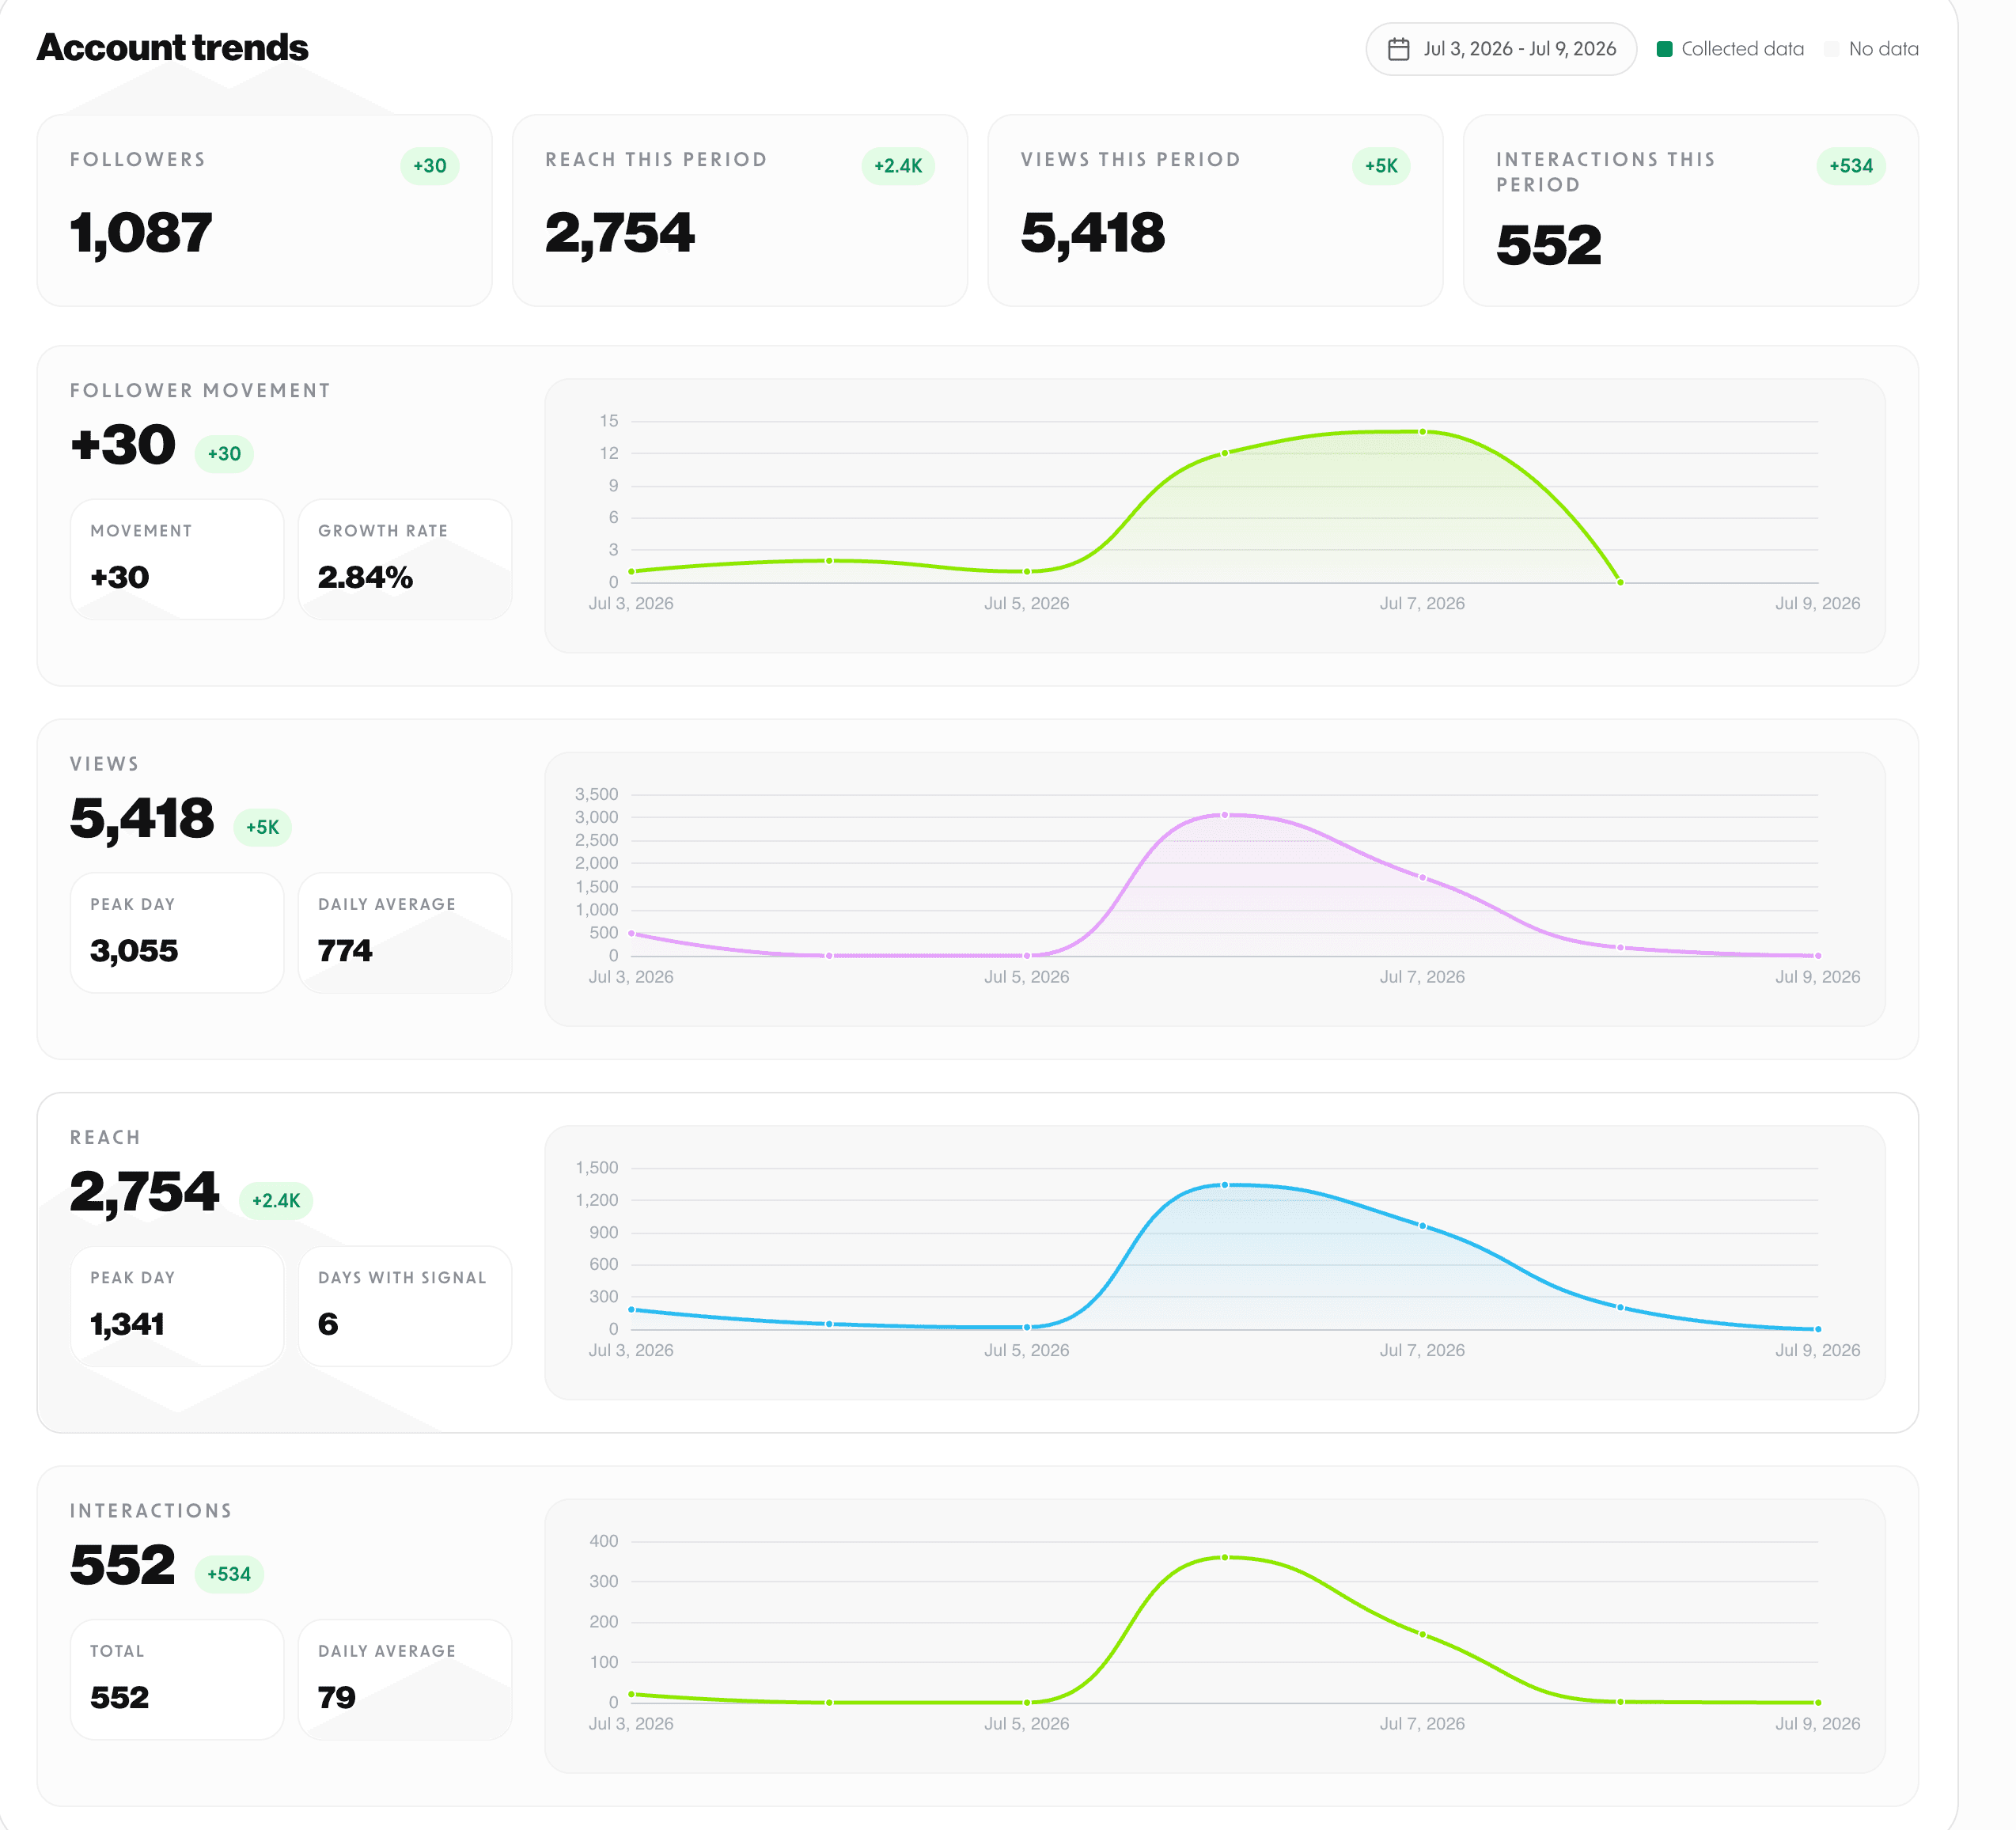This screenshot has width=2016, height=1830.
Task: Click the peak data point on Reach chart
Action: 1224,1185
